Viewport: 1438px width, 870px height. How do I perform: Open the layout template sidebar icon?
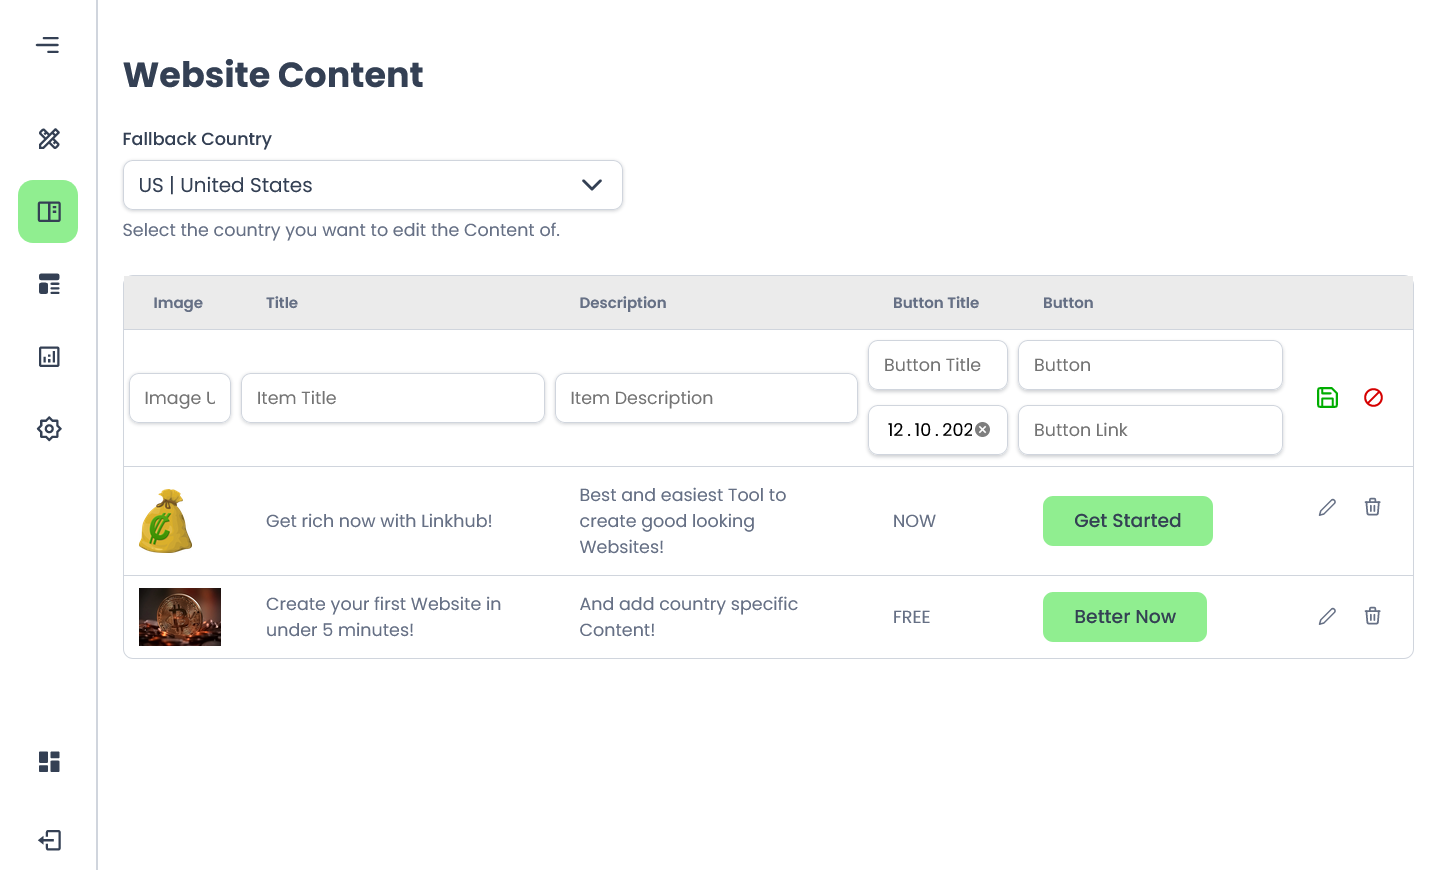pyautogui.click(x=49, y=284)
